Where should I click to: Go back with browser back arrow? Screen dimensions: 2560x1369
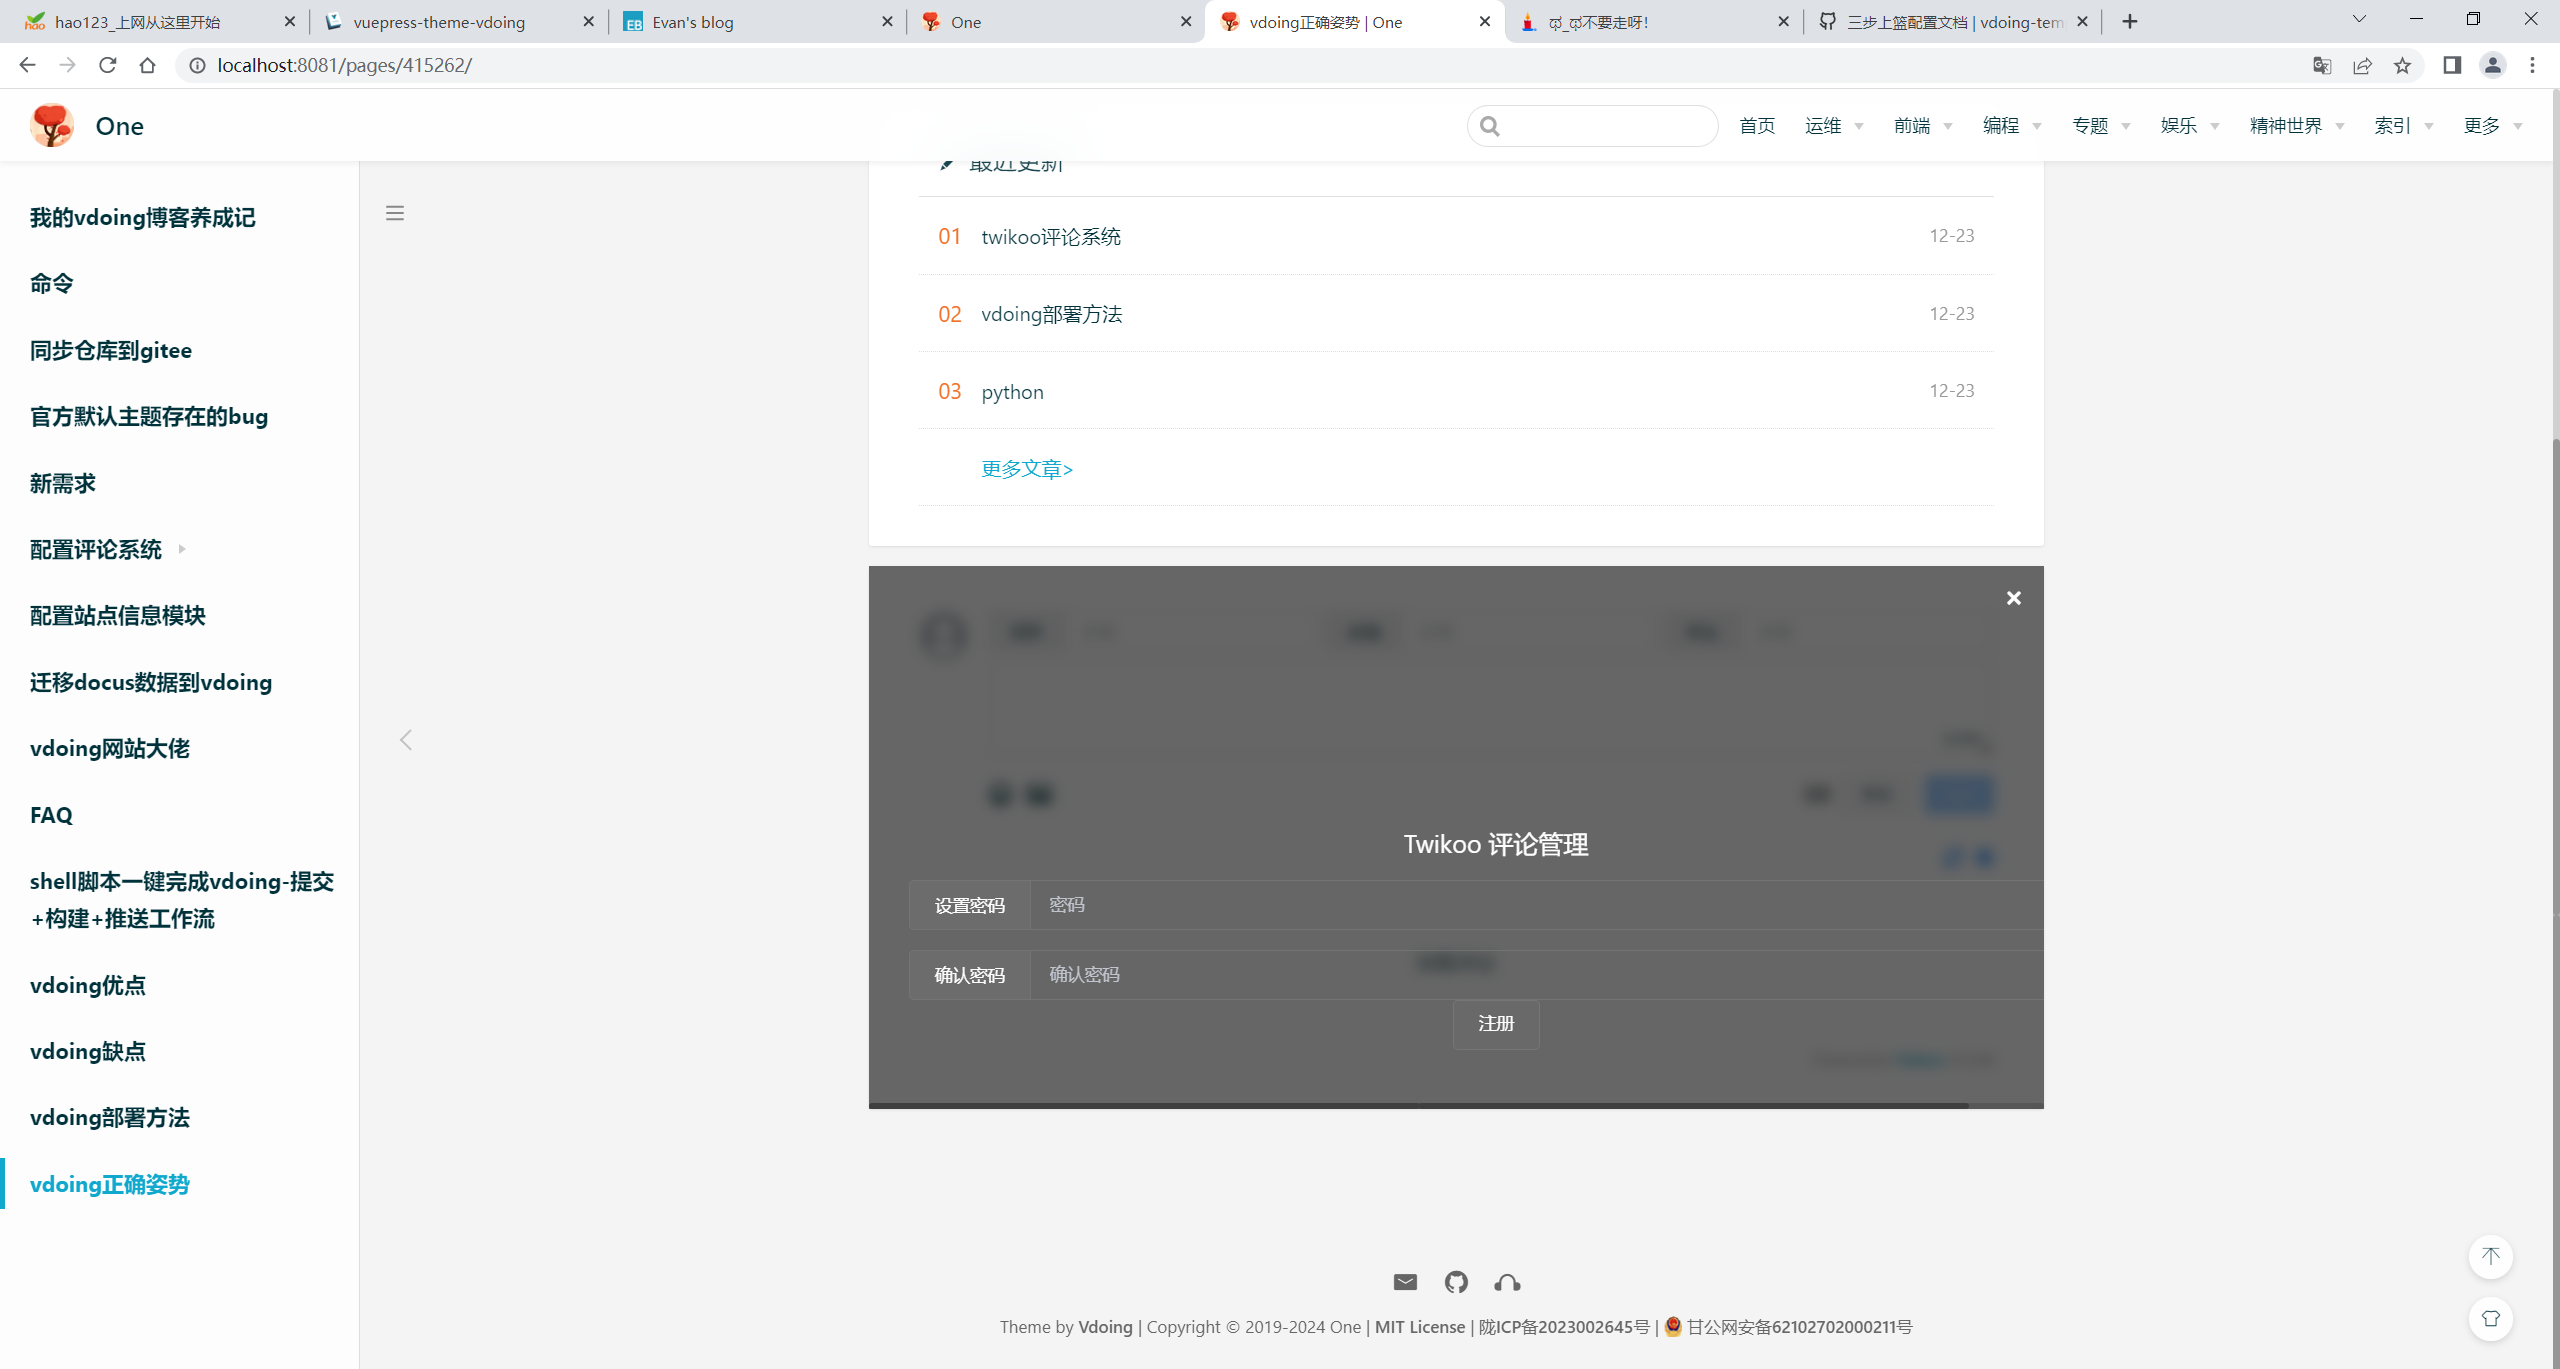[x=27, y=65]
